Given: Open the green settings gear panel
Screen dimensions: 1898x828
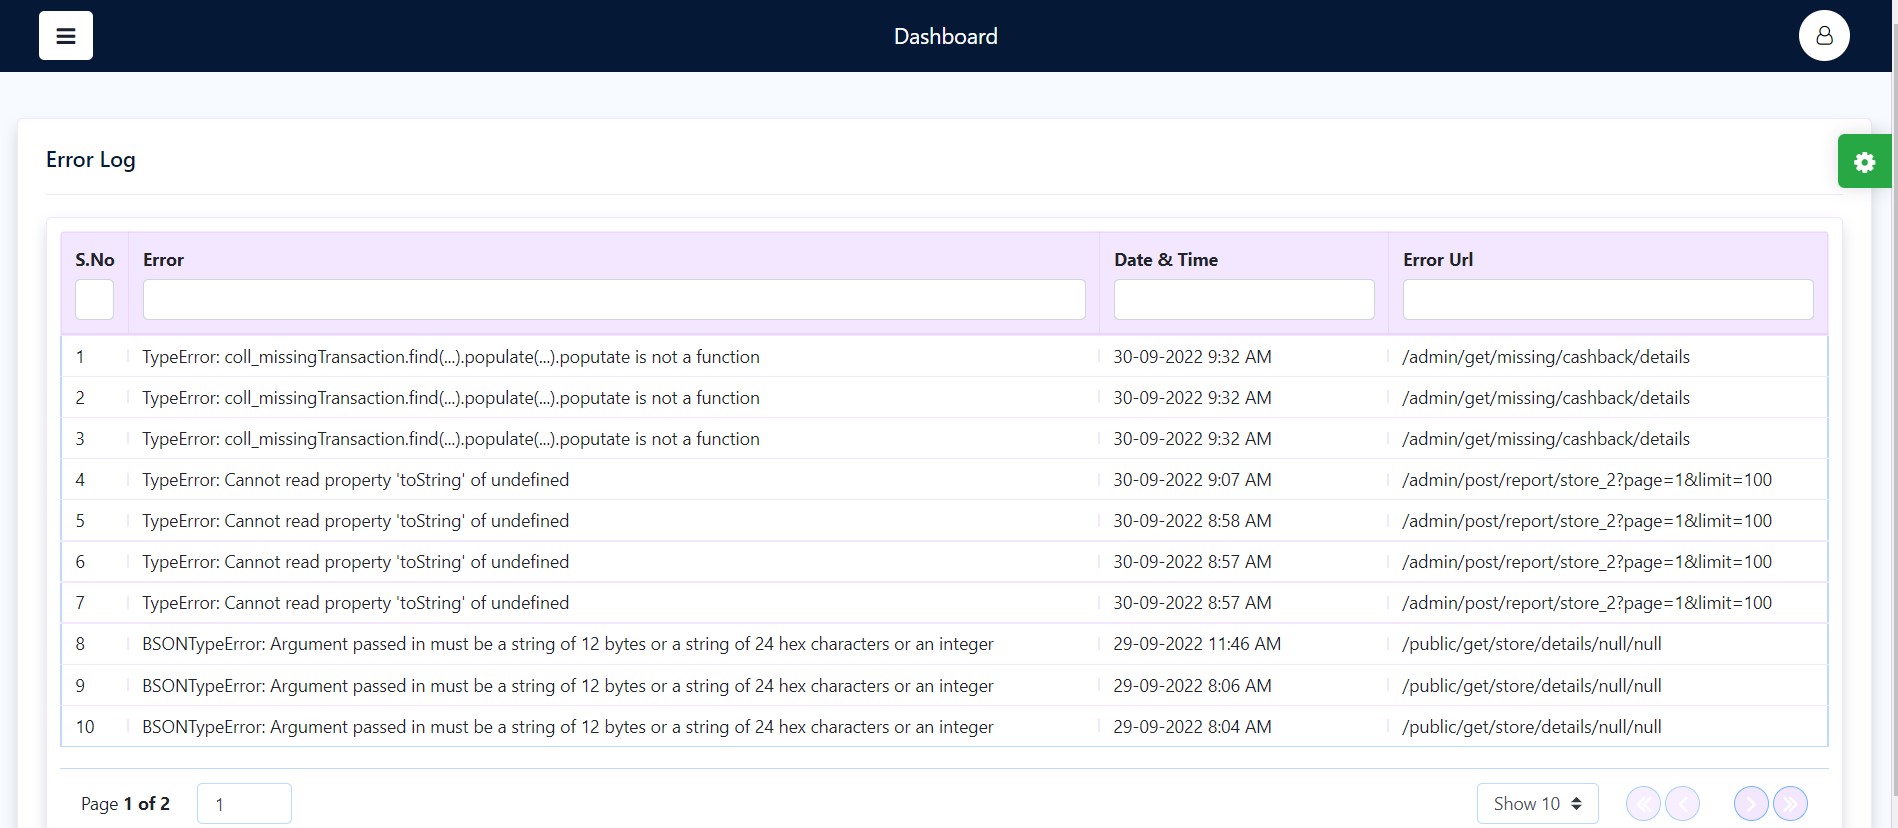Looking at the screenshot, I should (1864, 162).
